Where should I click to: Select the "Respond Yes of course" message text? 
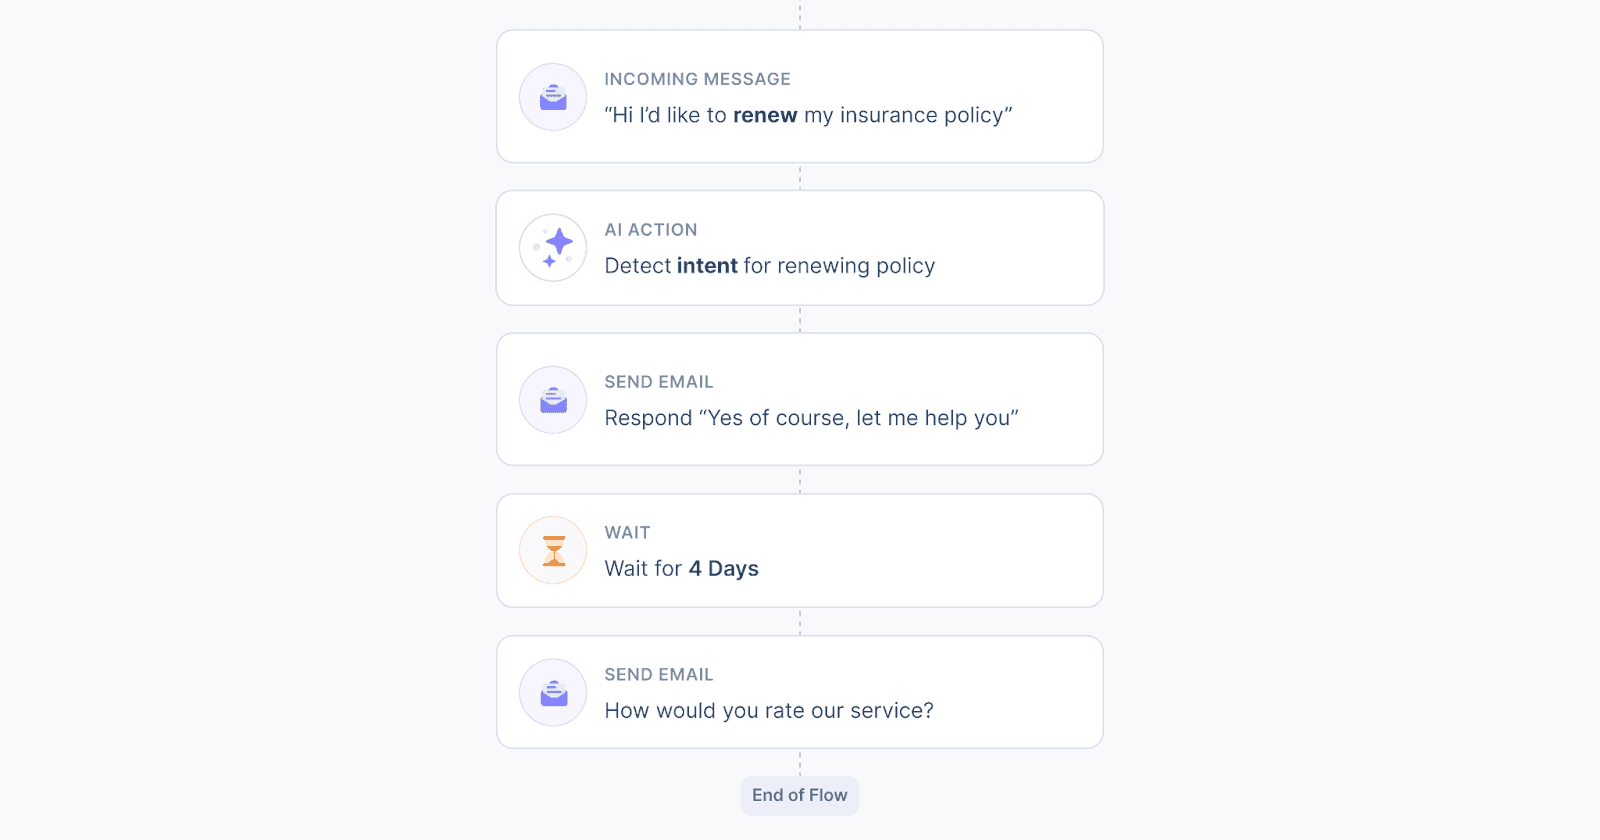coord(811,418)
